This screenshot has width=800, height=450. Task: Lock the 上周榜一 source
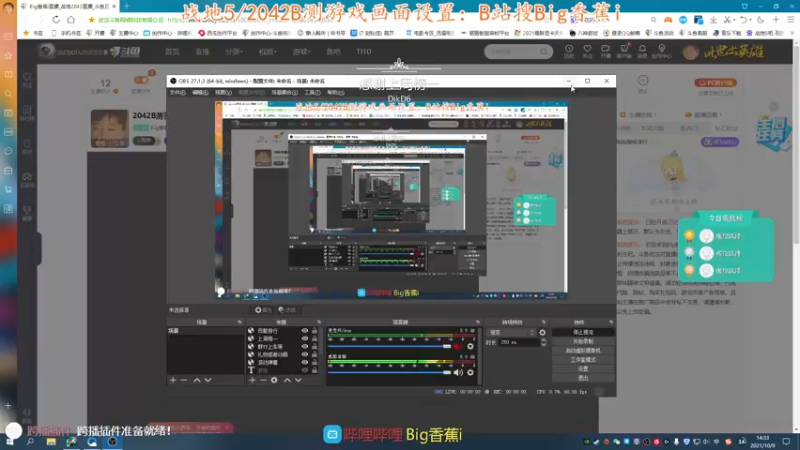(x=314, y=339)
